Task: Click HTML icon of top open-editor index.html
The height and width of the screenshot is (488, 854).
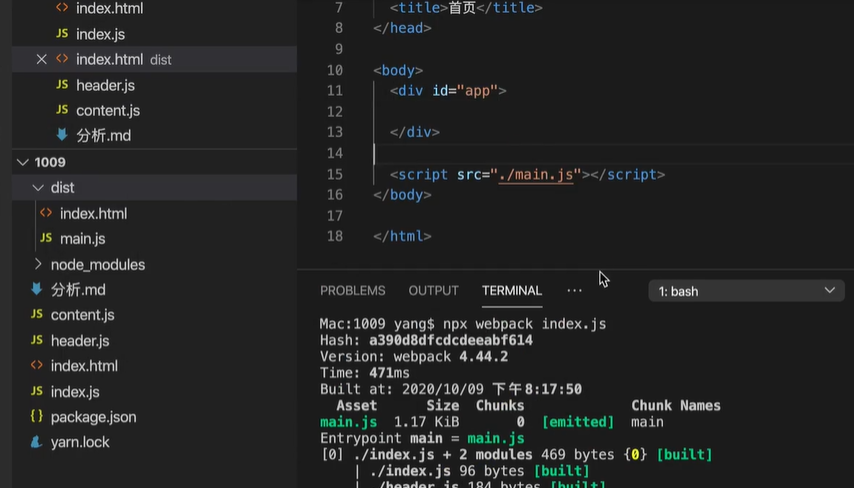Action: [x=62, y=8]
